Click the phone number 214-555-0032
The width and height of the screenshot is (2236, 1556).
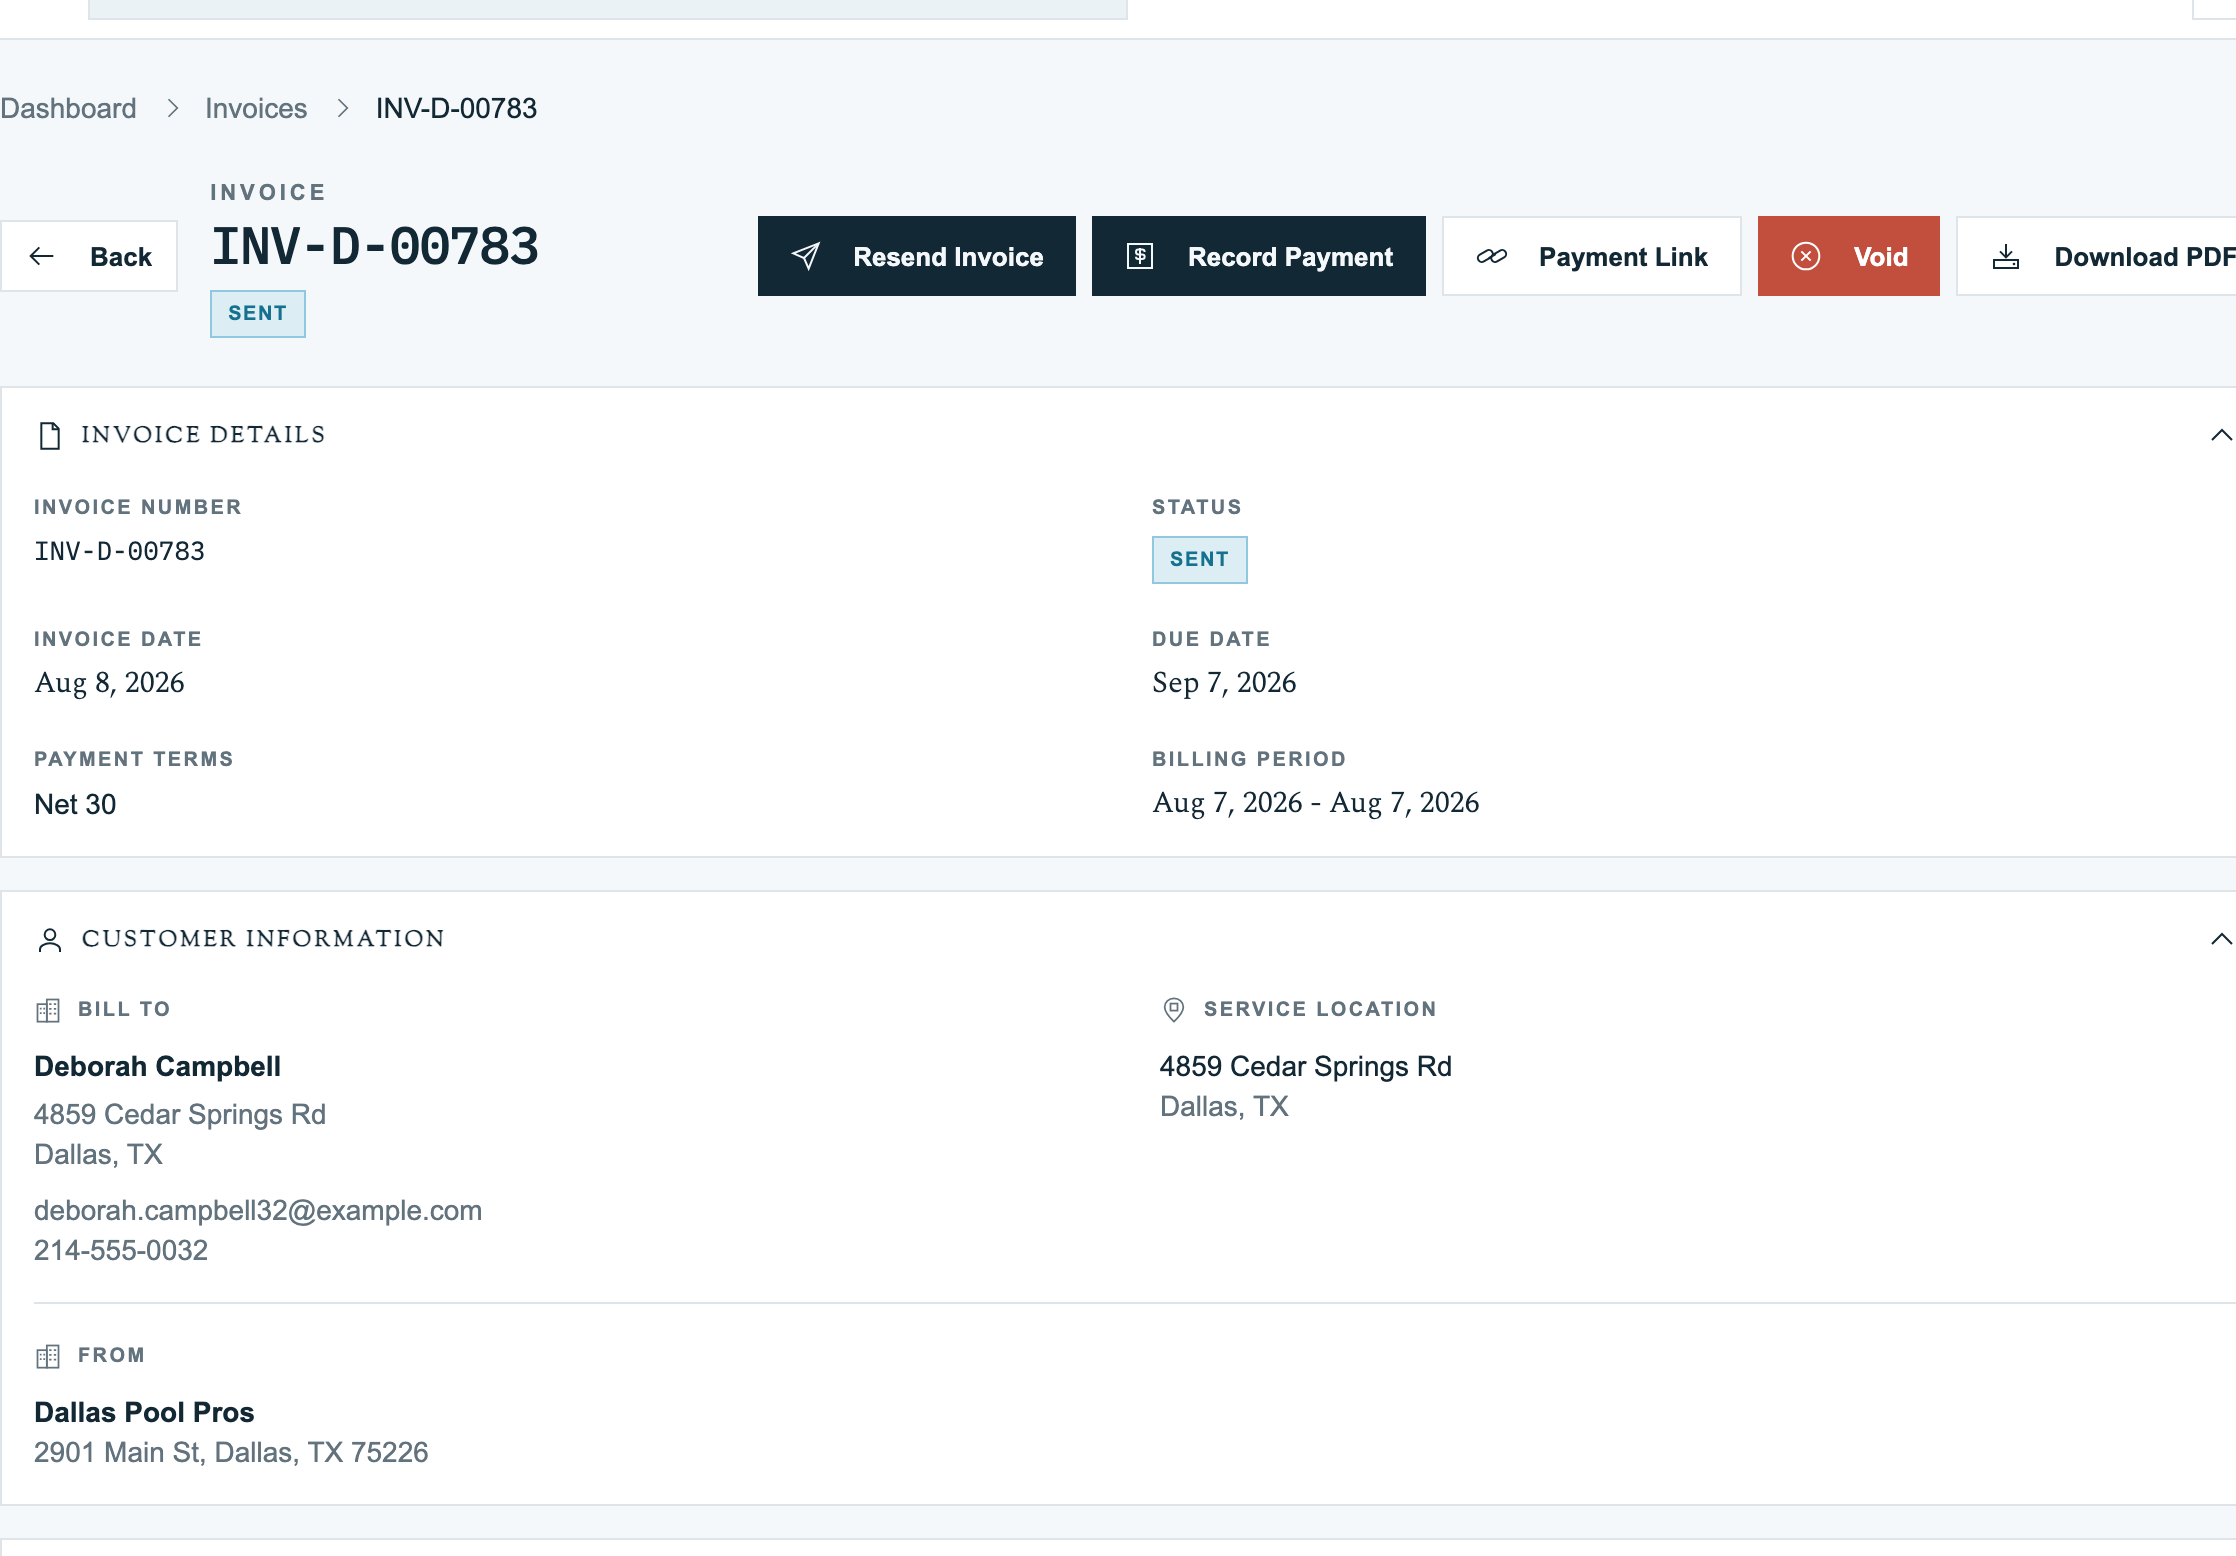(x=121, y=1250)
